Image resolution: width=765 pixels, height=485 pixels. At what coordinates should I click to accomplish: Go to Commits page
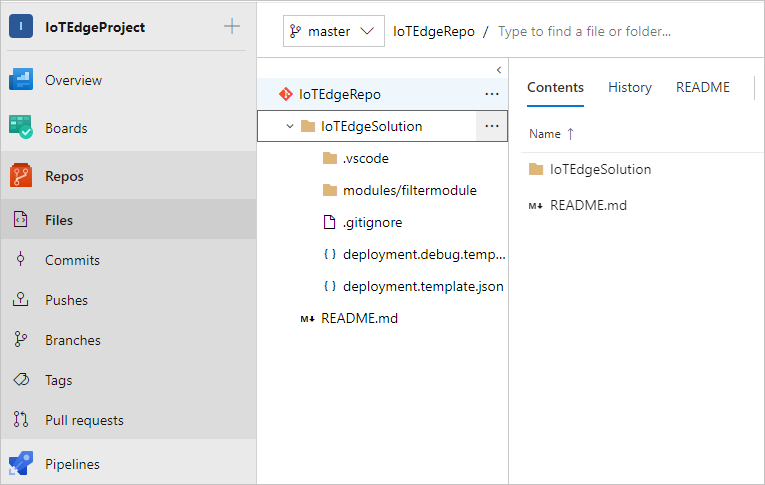tap(72, 260)
